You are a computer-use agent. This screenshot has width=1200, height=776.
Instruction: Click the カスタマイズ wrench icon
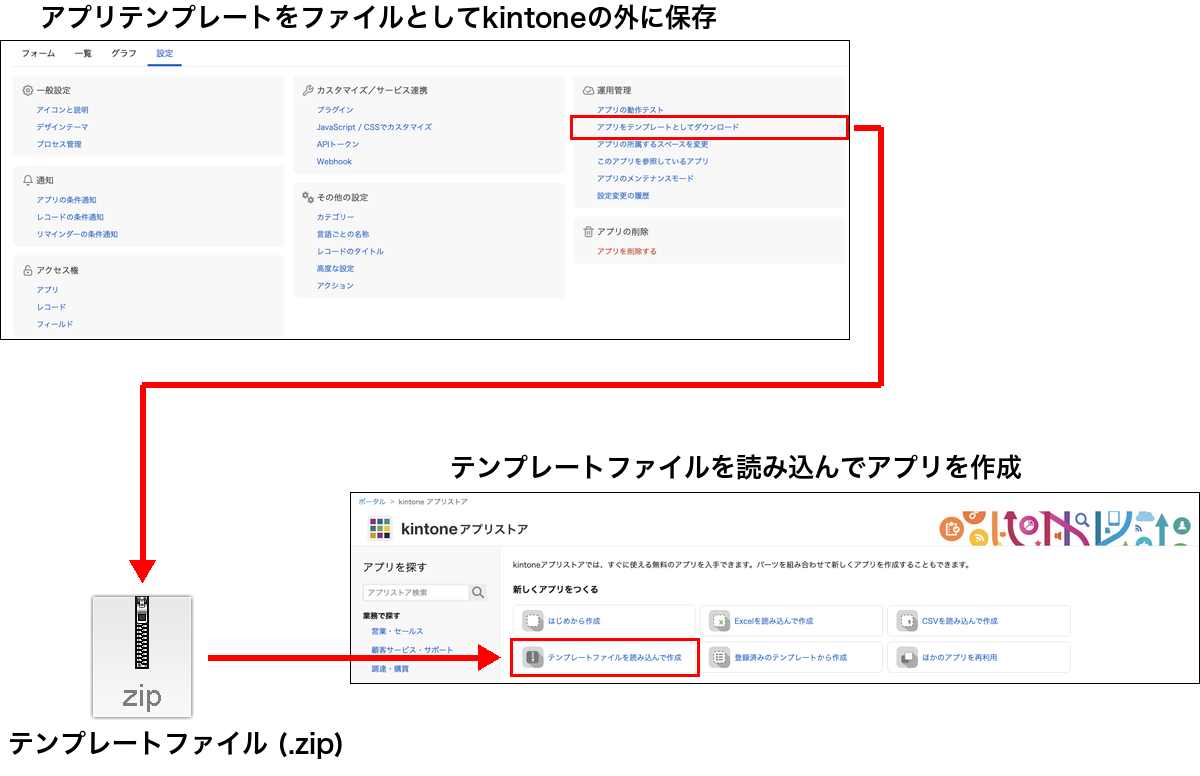click(308, 90)
